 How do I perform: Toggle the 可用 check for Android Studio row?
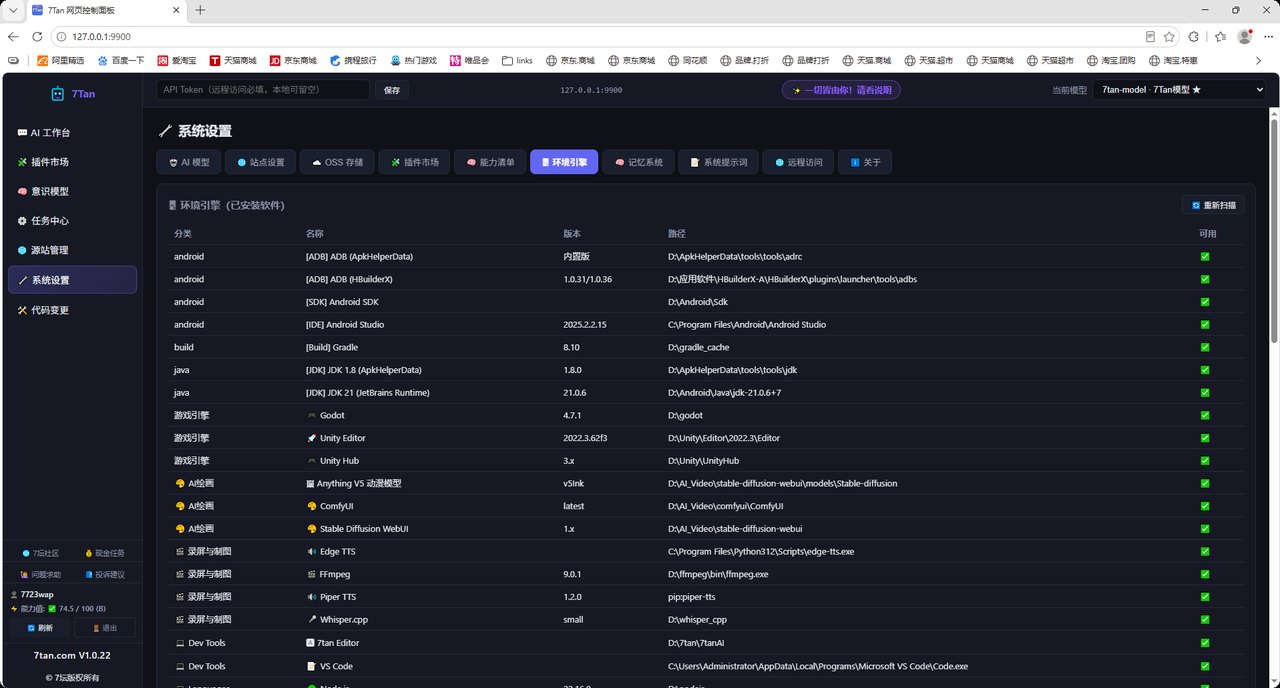[1205, 324]
